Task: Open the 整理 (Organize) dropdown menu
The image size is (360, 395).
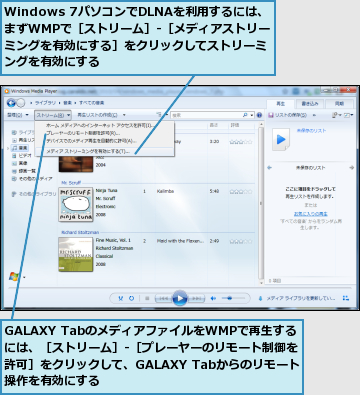Action: [18, 115]
